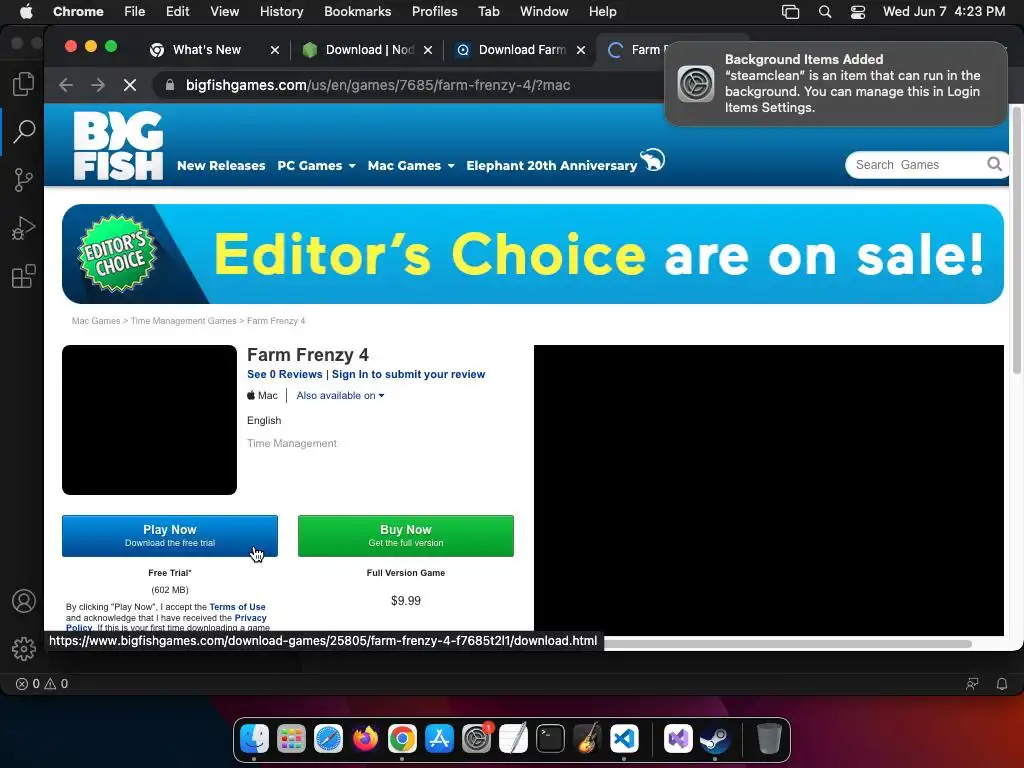Open the History menu
Image resolution: width=1024 pixels, height=768 pixels.
pyautogui.click(x=281, y=12)
